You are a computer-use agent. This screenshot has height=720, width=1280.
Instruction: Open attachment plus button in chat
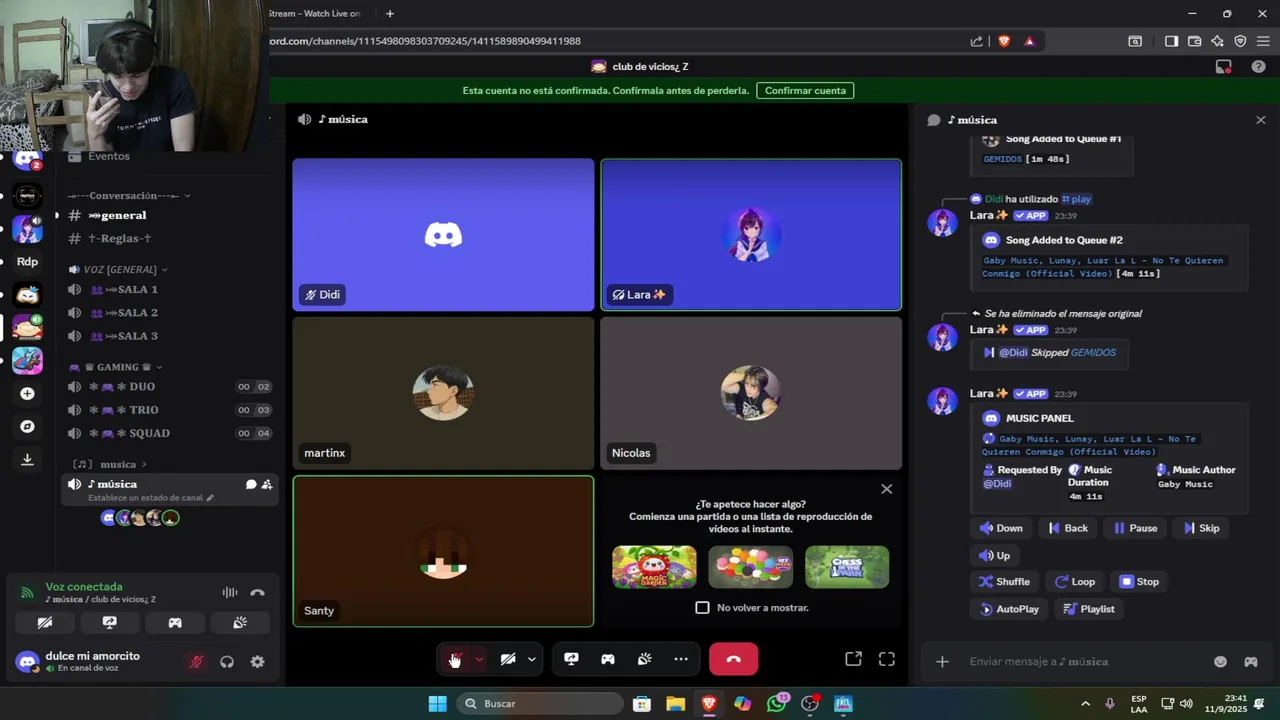(942, 661)
